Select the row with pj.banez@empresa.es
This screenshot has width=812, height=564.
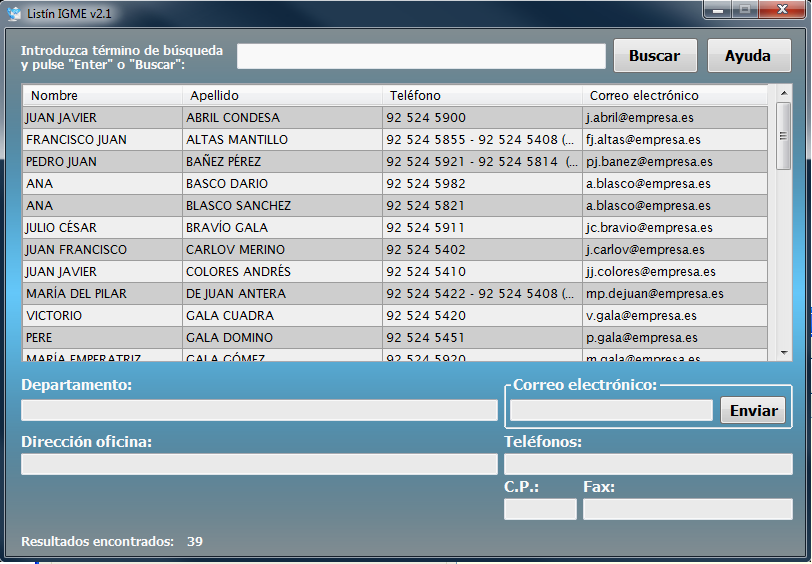[x=672, y=162]
